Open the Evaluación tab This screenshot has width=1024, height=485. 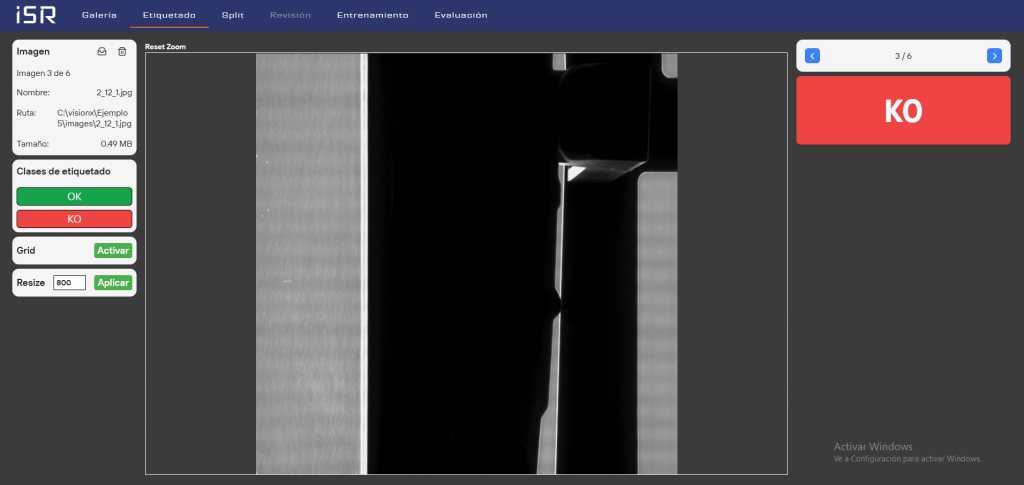click(461, 15)
